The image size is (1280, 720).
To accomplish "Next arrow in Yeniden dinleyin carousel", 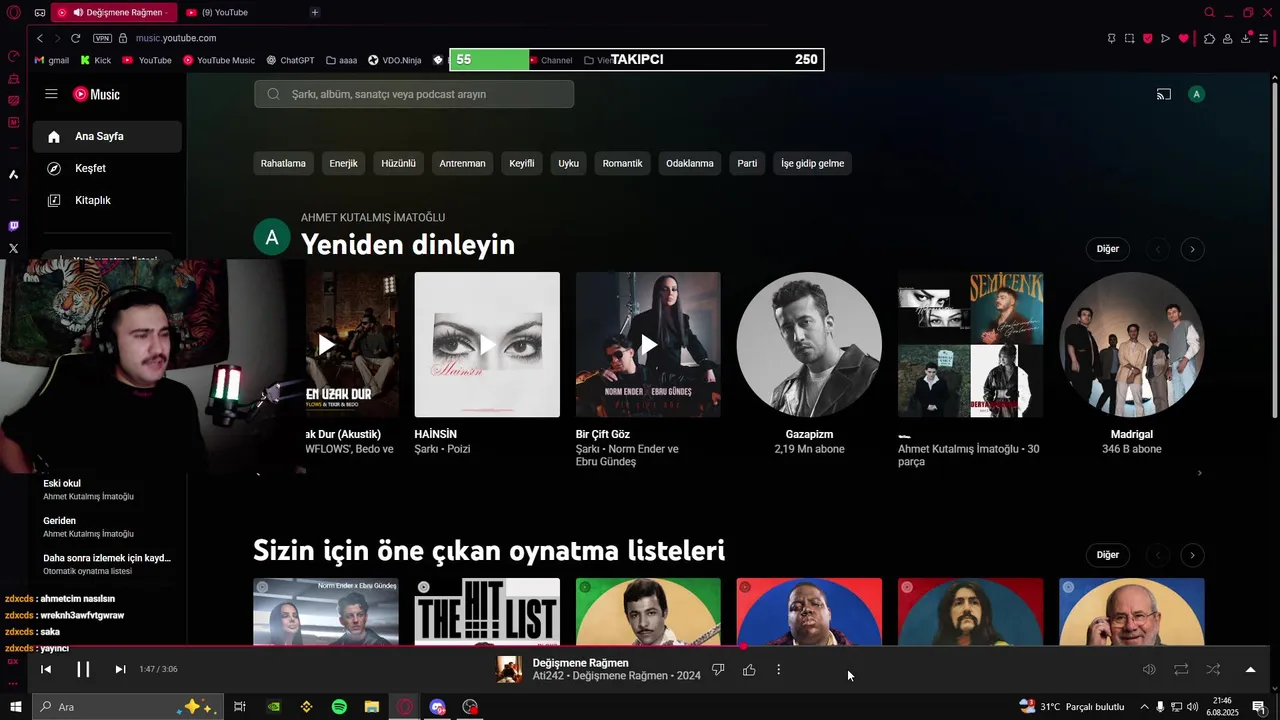I will (1192, 249).
